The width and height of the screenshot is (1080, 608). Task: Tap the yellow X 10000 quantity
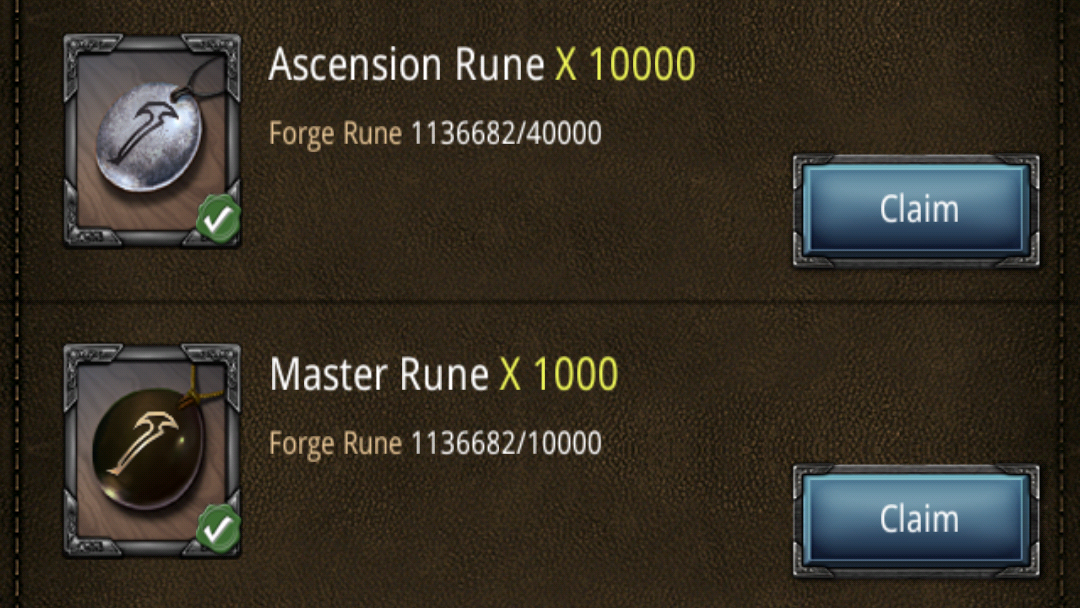626,66
